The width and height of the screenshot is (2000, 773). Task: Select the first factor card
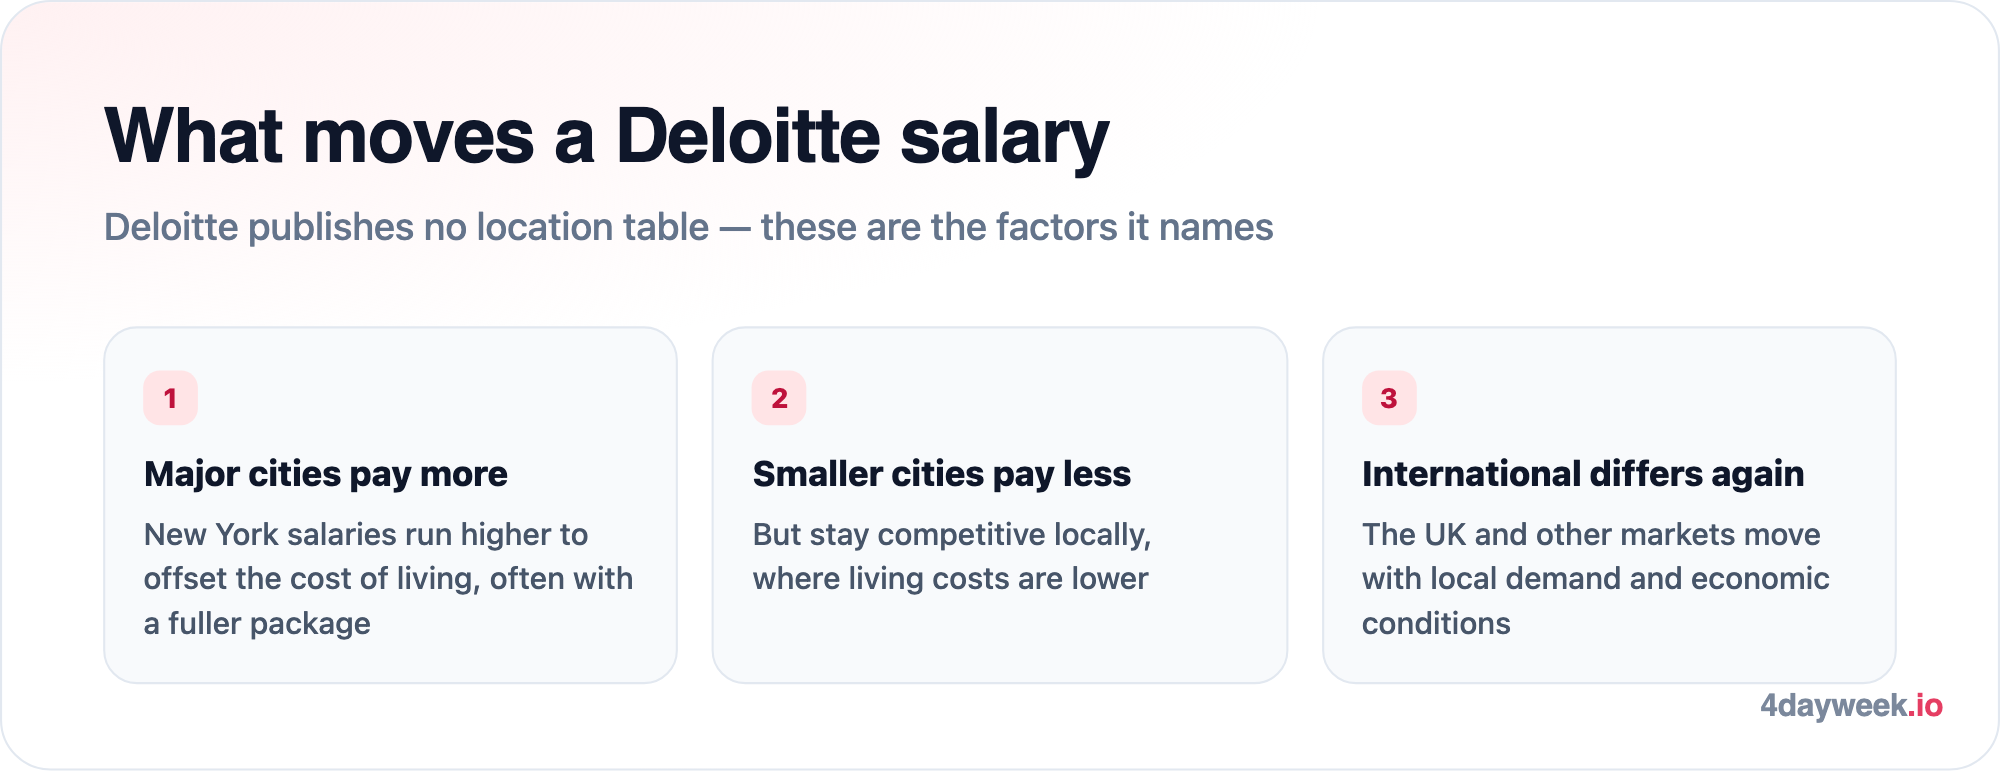coord(390,505)
